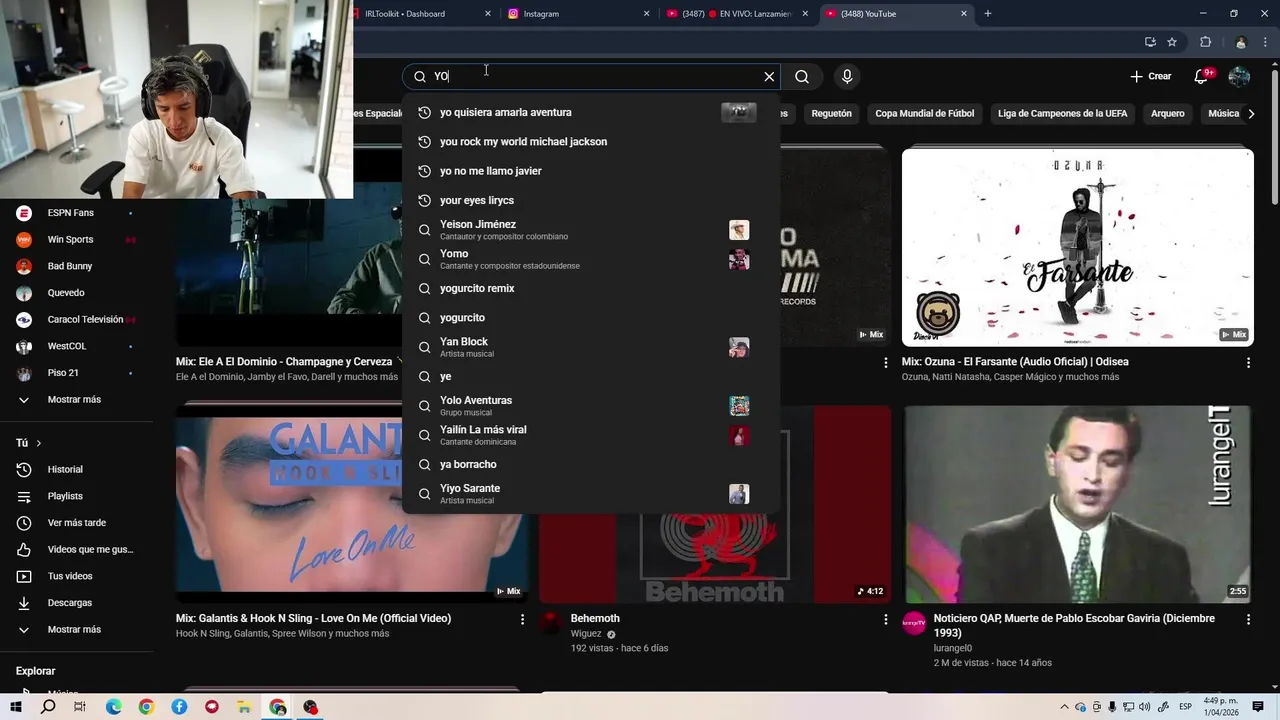Open Tus videos in sidebar
This screenshot has width=1280, height=720.
click(x=75, y=576)
